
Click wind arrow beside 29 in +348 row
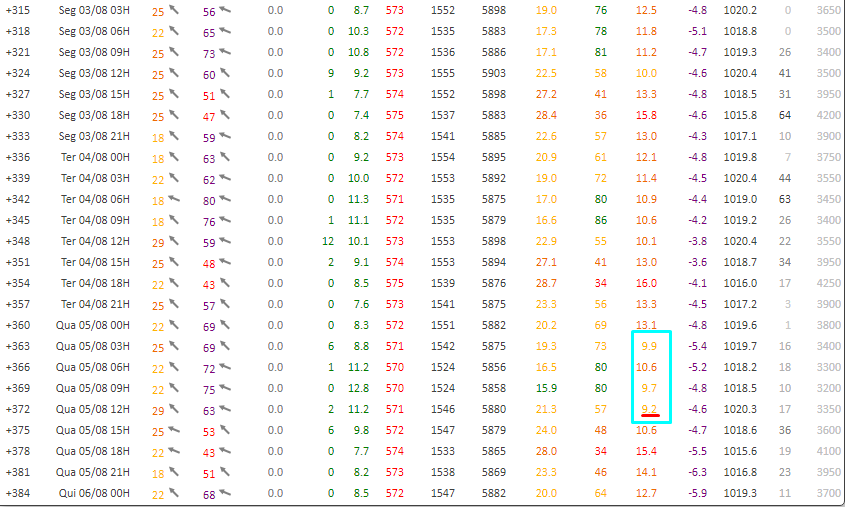[x=174, y=242]
